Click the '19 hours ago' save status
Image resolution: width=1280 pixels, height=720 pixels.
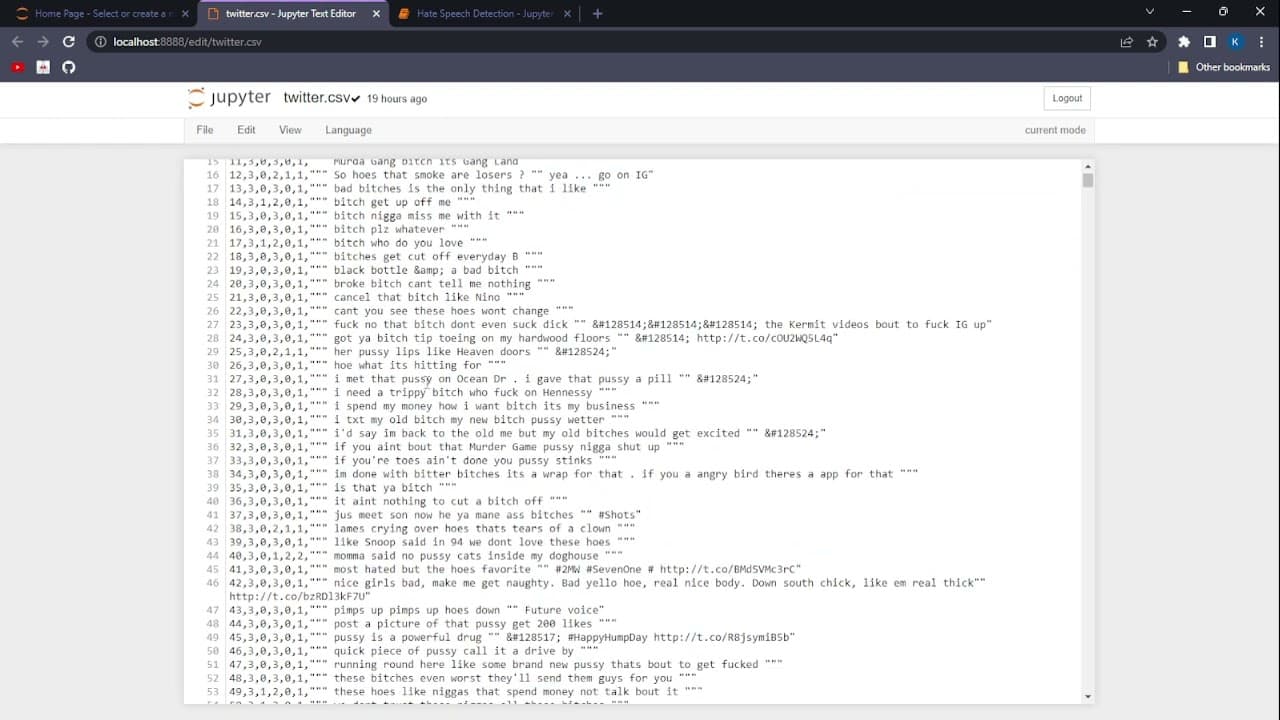coord(397,99)
